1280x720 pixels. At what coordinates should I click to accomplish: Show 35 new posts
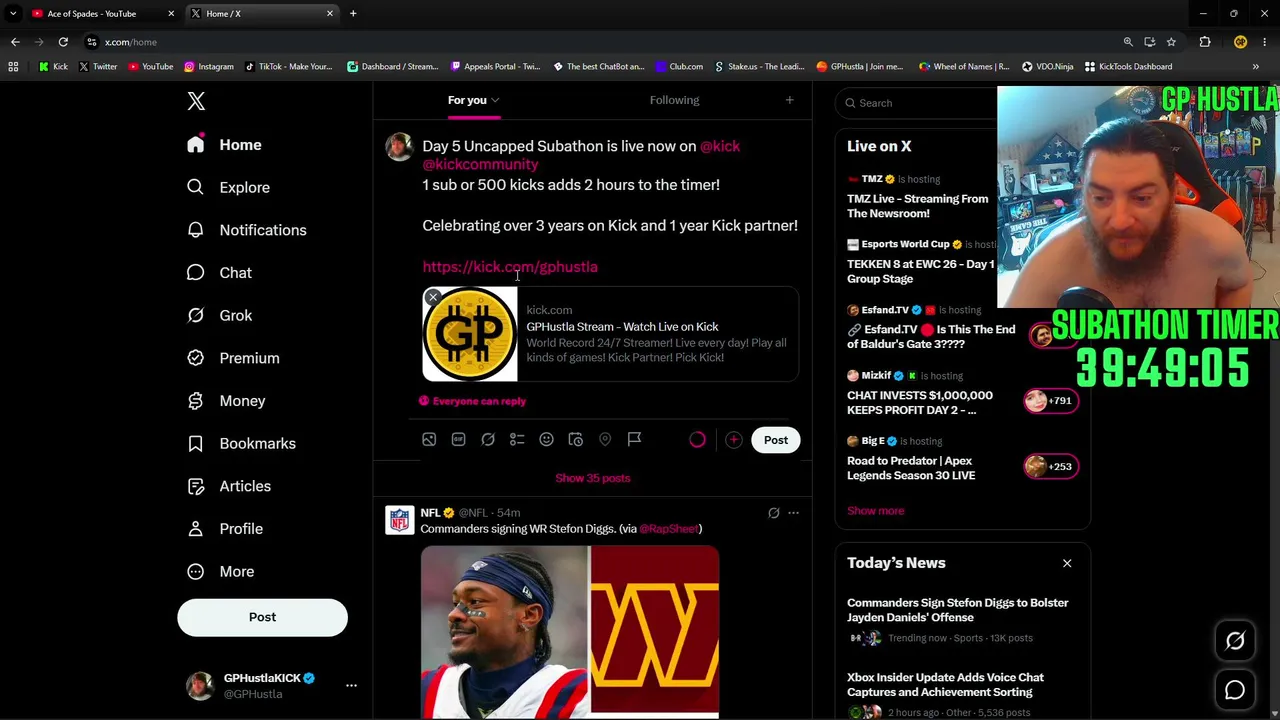click(x=593, y=478)
